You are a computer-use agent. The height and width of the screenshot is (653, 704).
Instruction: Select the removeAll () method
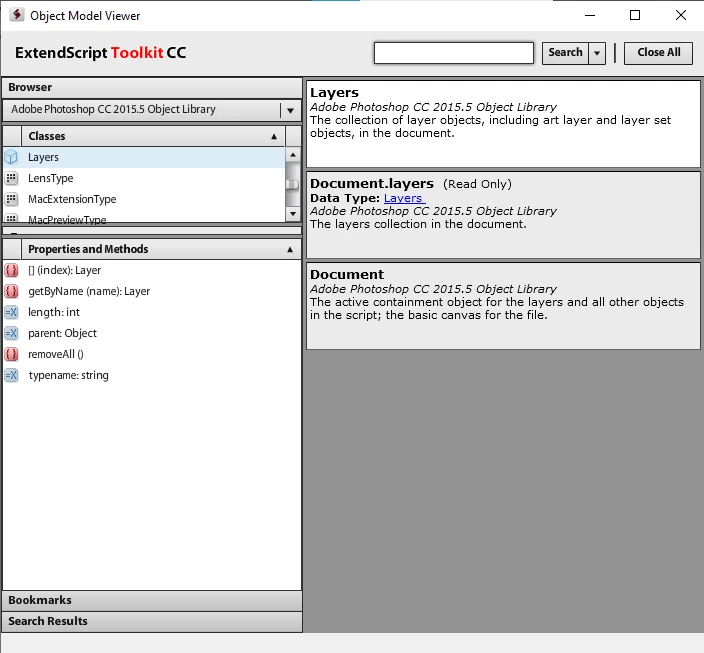[x=152, y=354]
